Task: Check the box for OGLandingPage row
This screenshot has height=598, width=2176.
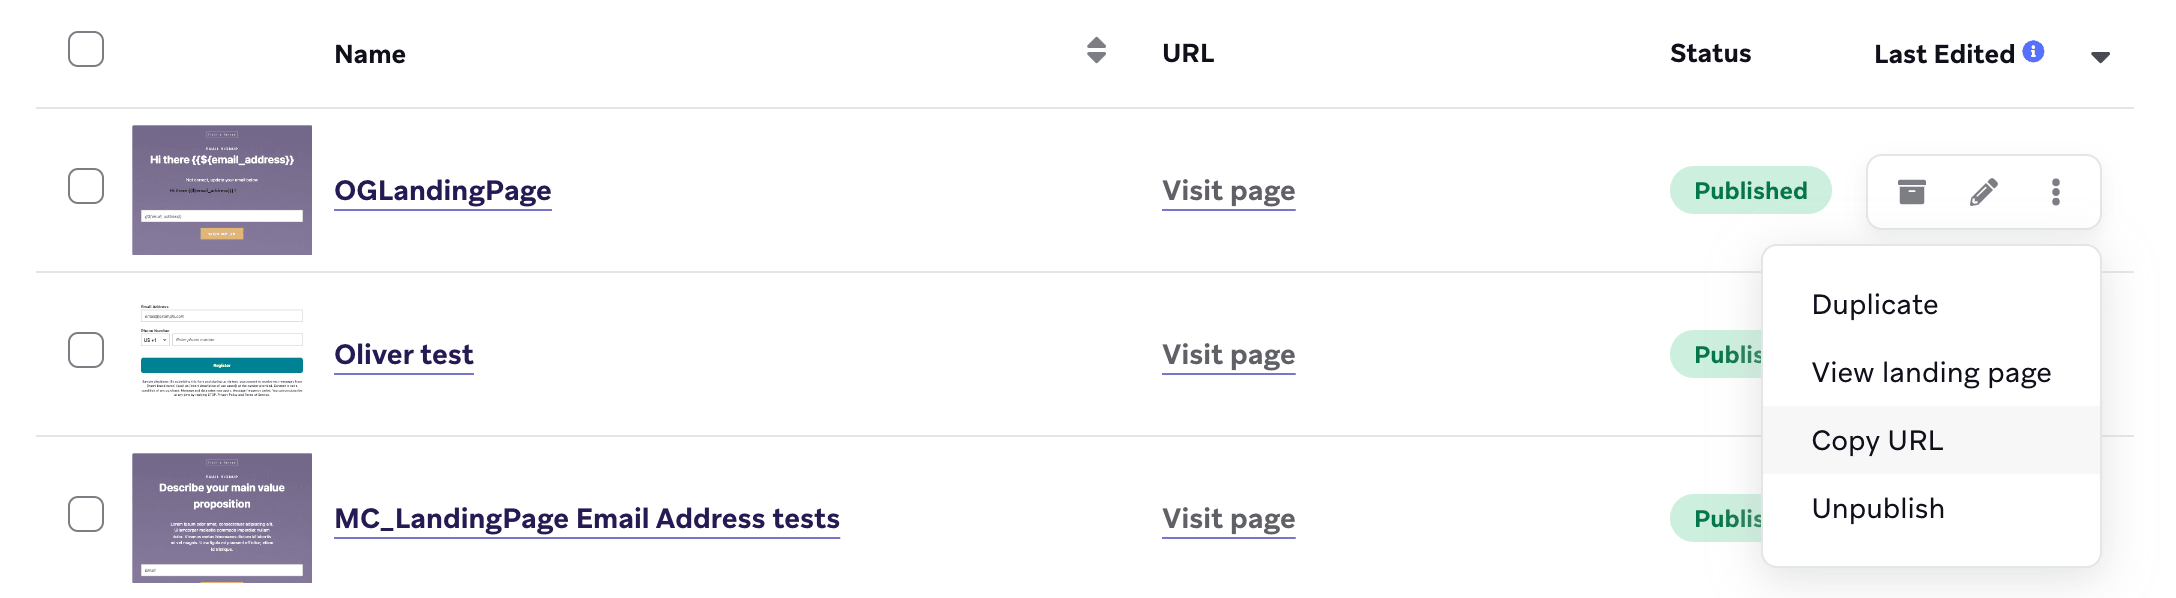Action: [x=86, y=186]
